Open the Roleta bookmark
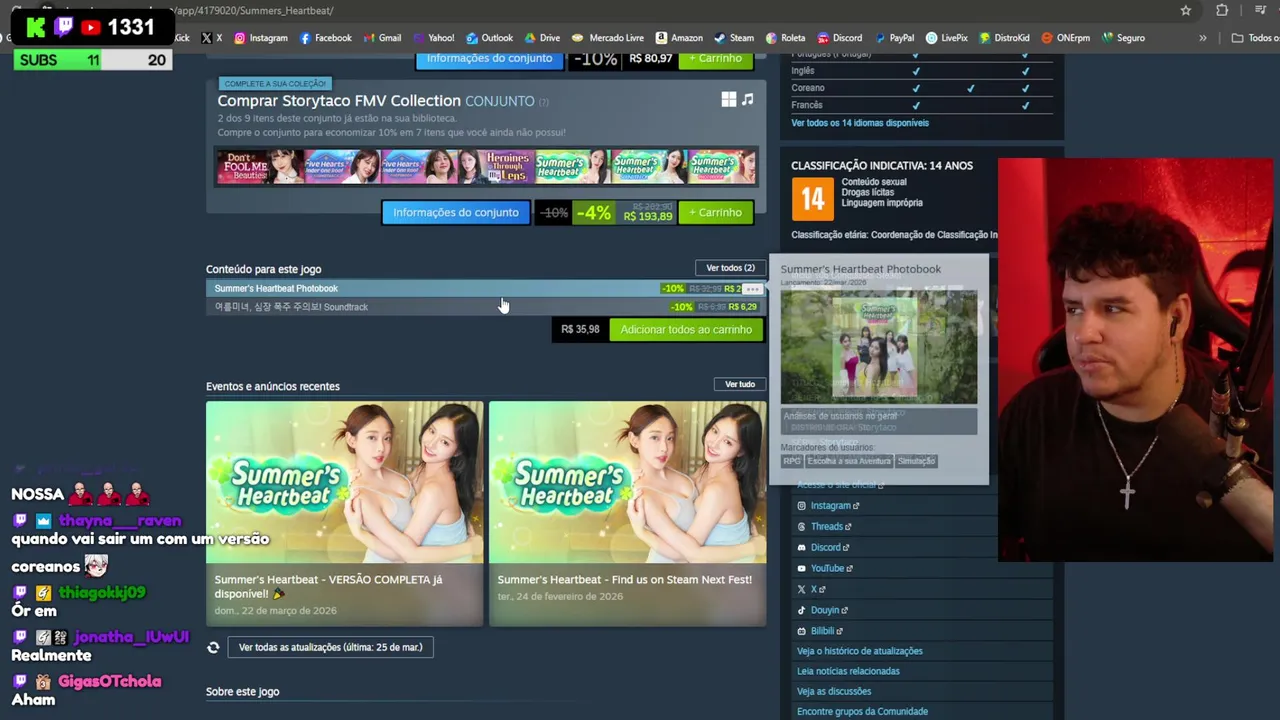This screenshot has width=1280, height=720. (x=785, y=38)
